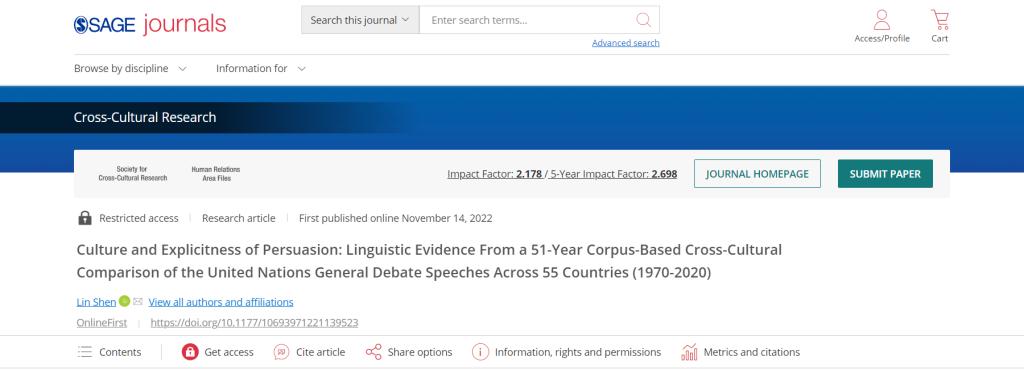Expand Information for menu
Image resolution: width=1024 pixels, height=370 pixels.
click(261, 69)
